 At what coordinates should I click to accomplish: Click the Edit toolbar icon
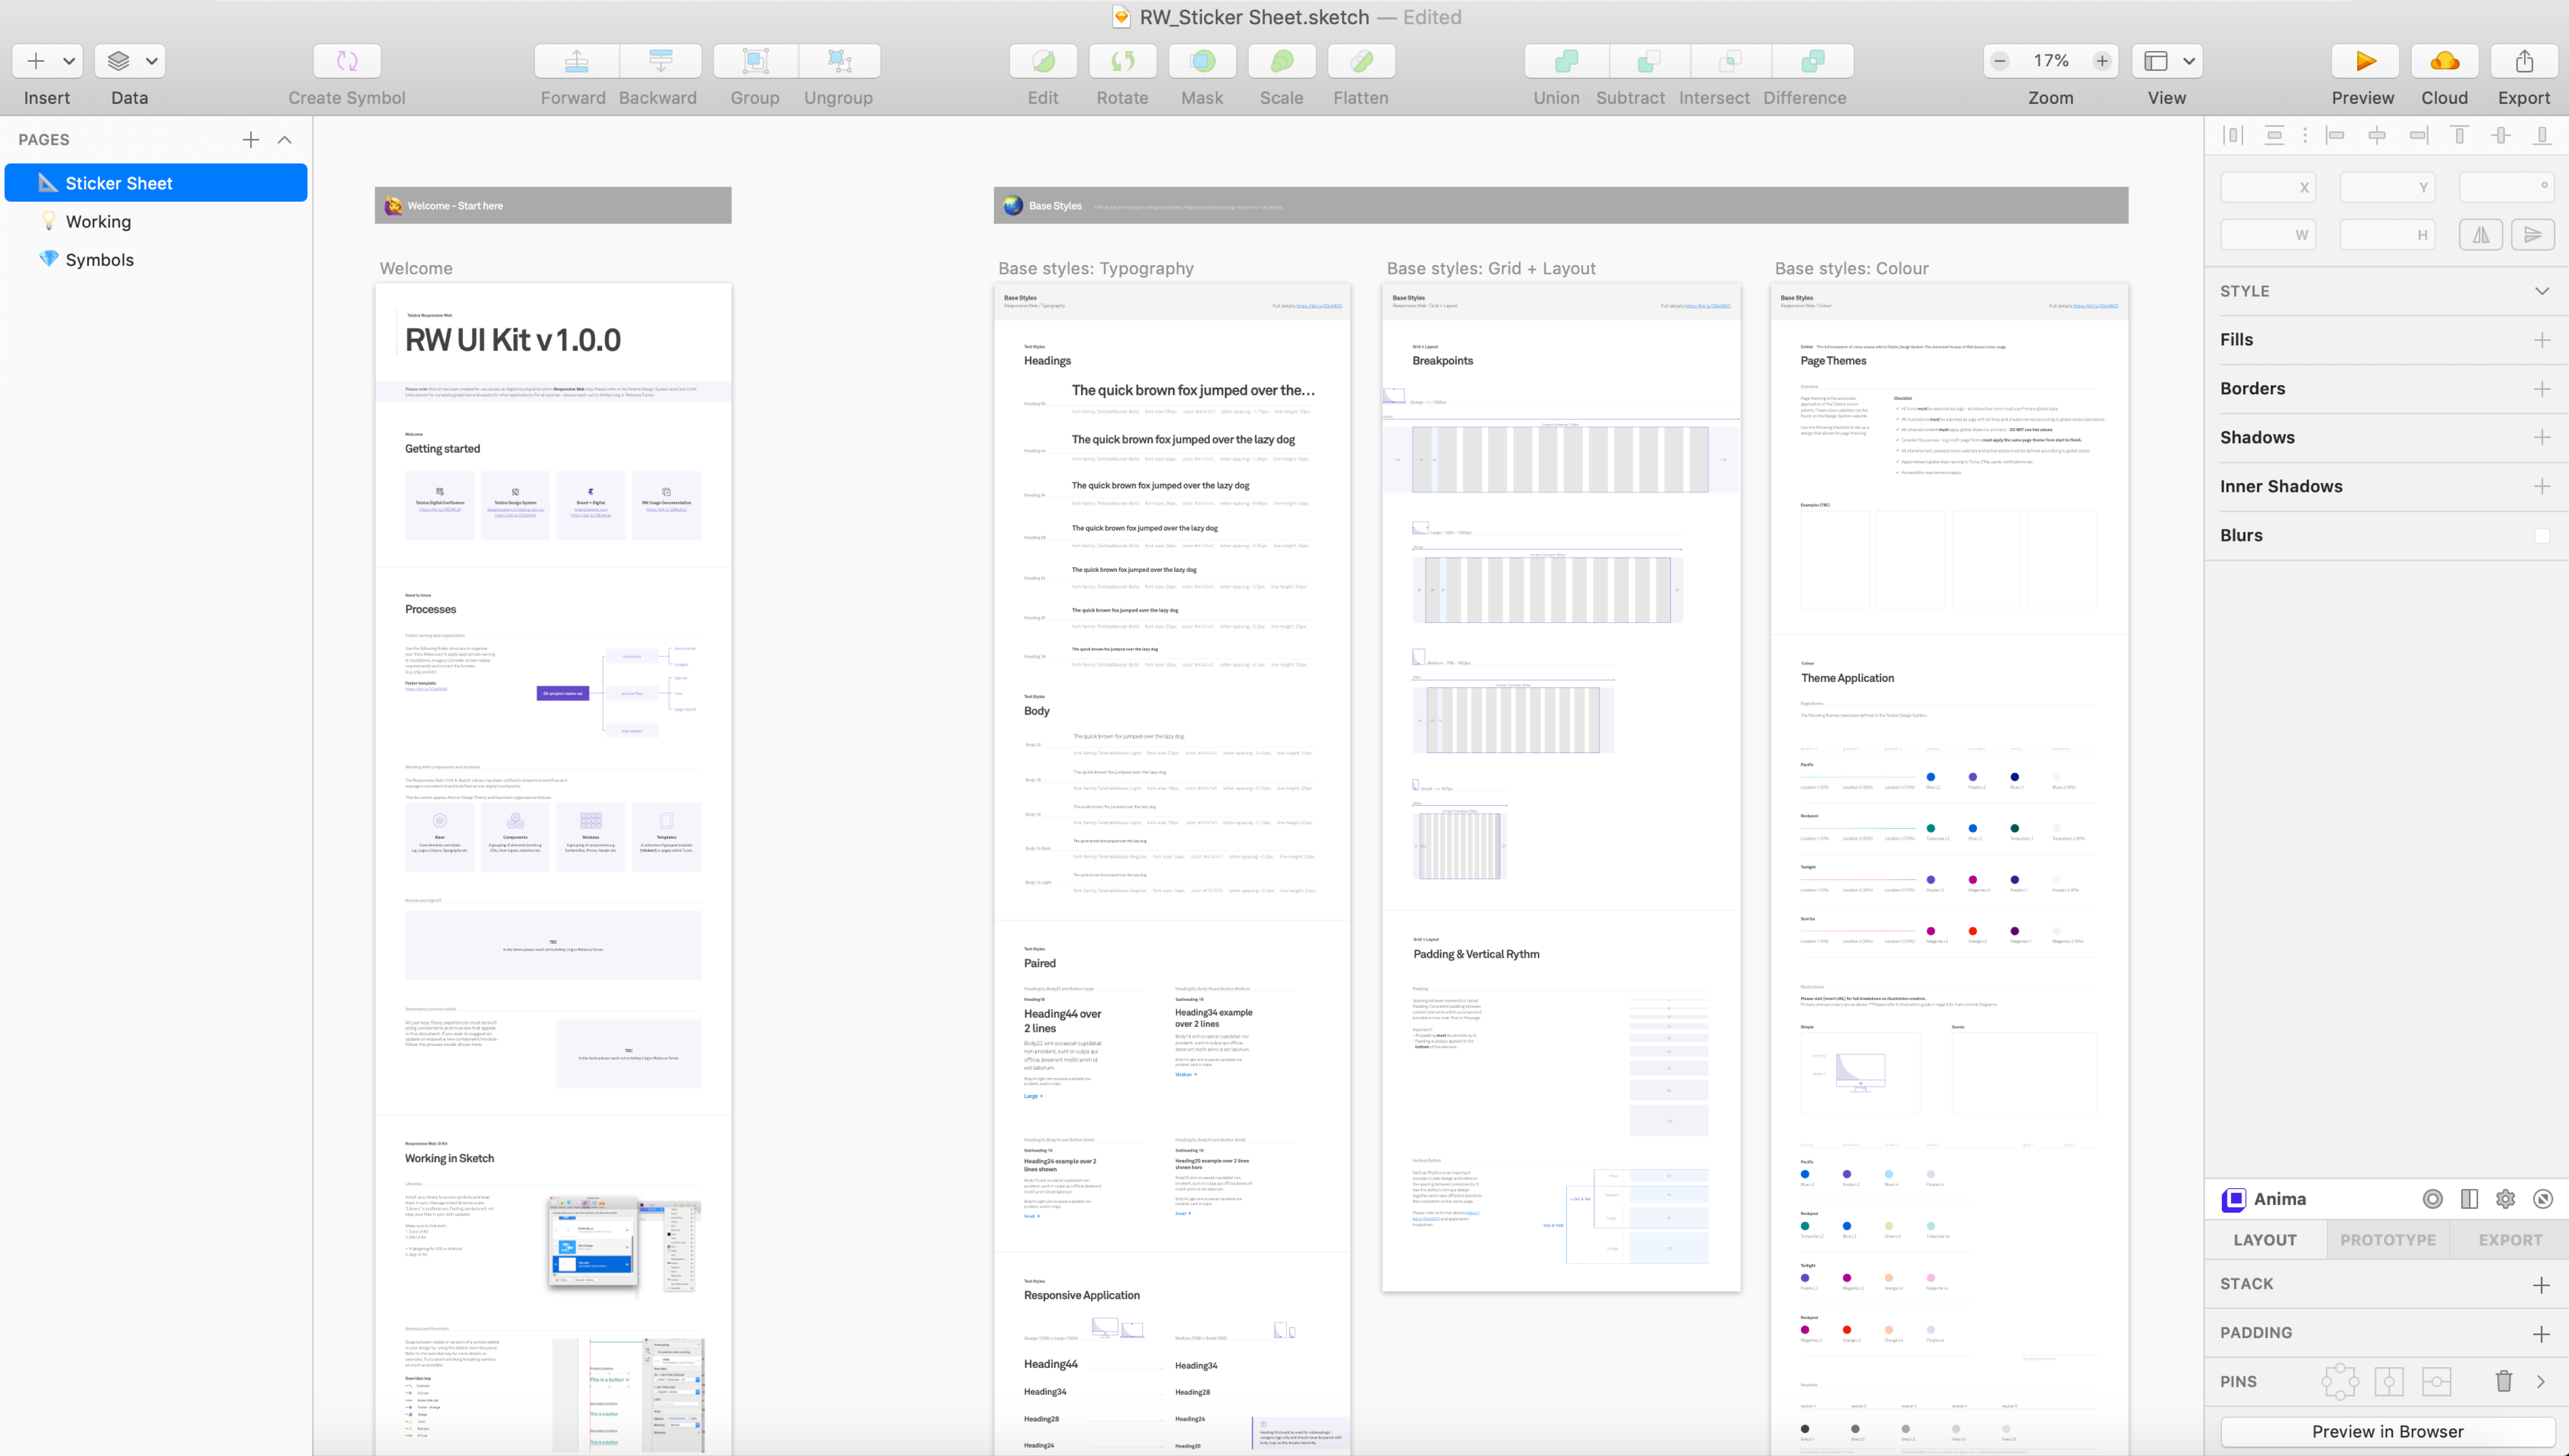point(1043,61)
